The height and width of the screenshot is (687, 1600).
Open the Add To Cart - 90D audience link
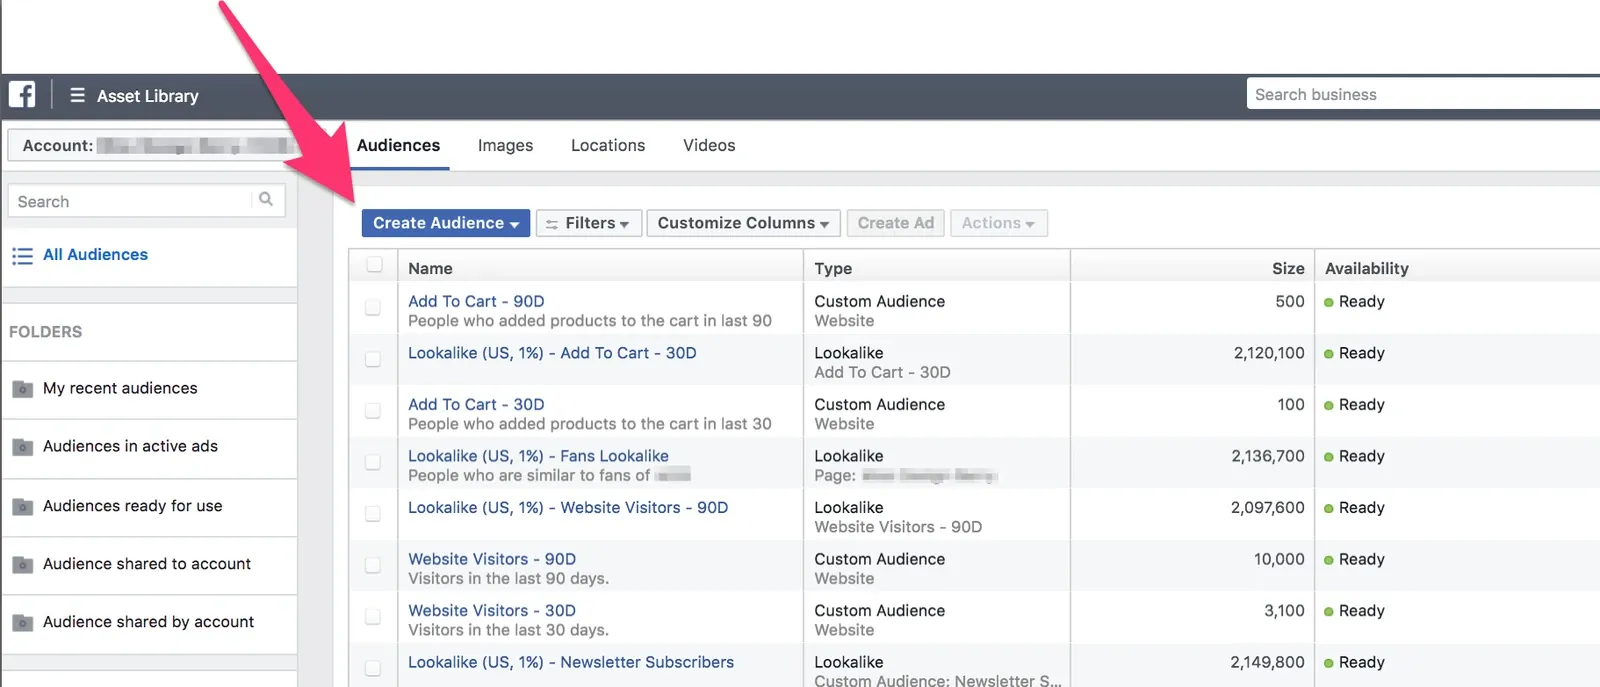(x=476, y=301)
